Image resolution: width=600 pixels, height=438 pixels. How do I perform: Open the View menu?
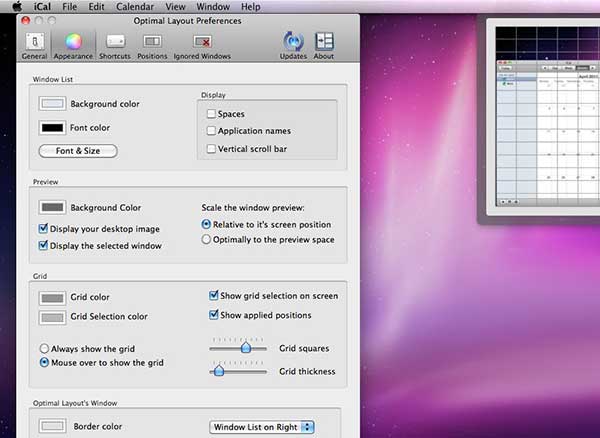[175, 7]
